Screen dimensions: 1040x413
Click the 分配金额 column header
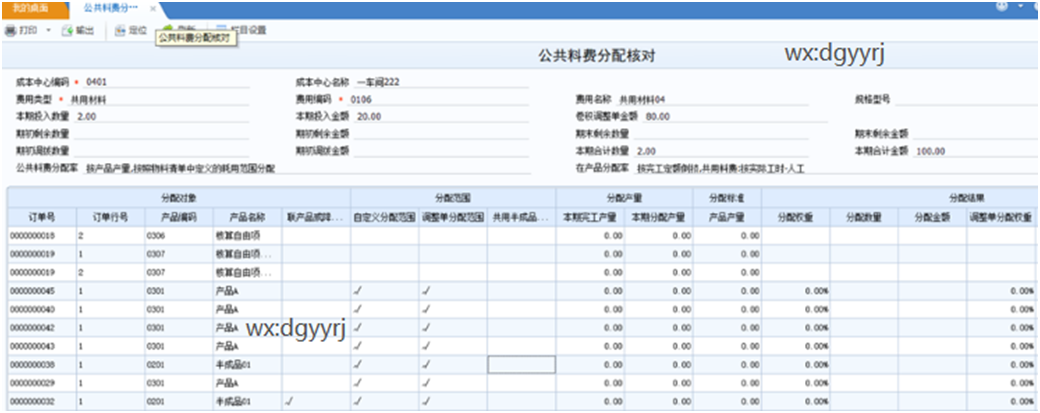pos(932,217)
